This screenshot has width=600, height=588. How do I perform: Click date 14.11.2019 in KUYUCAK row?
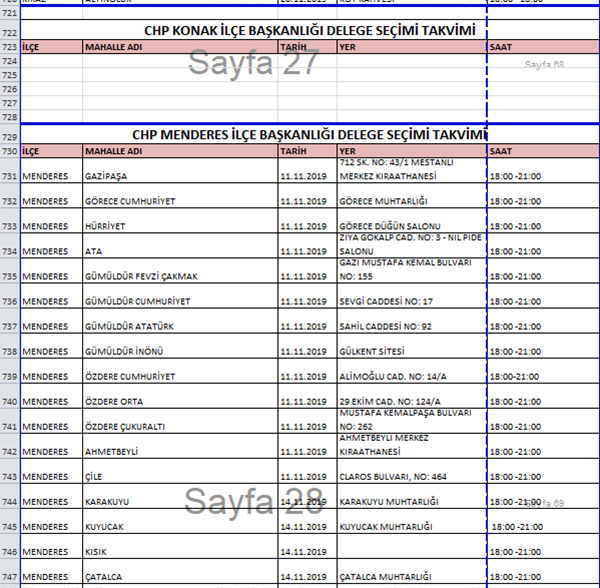[x=307, y=521]
